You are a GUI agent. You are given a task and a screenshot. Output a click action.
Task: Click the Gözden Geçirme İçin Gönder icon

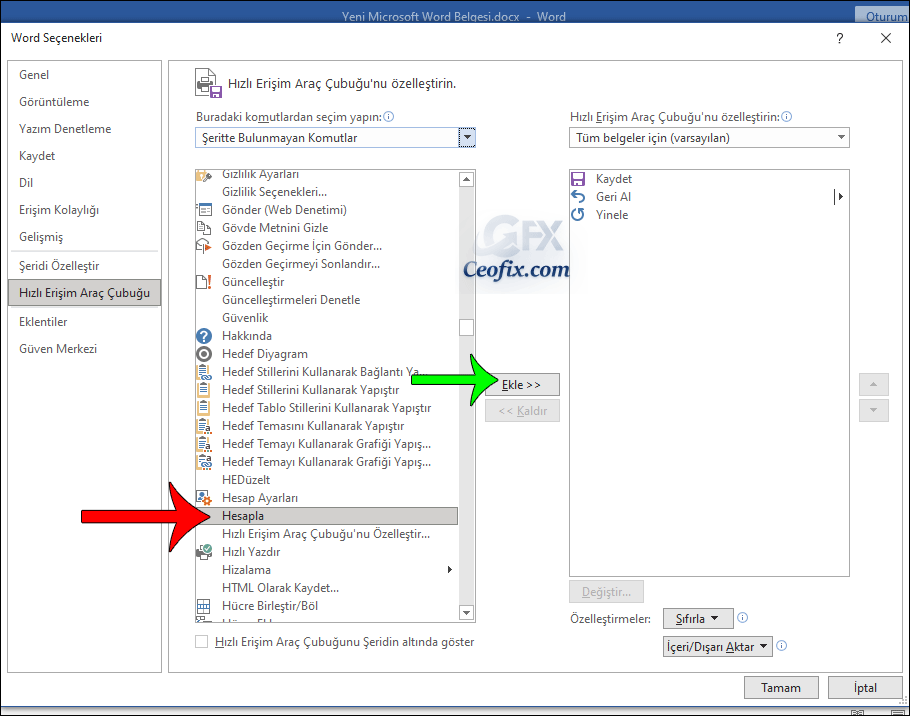(204, 246)
